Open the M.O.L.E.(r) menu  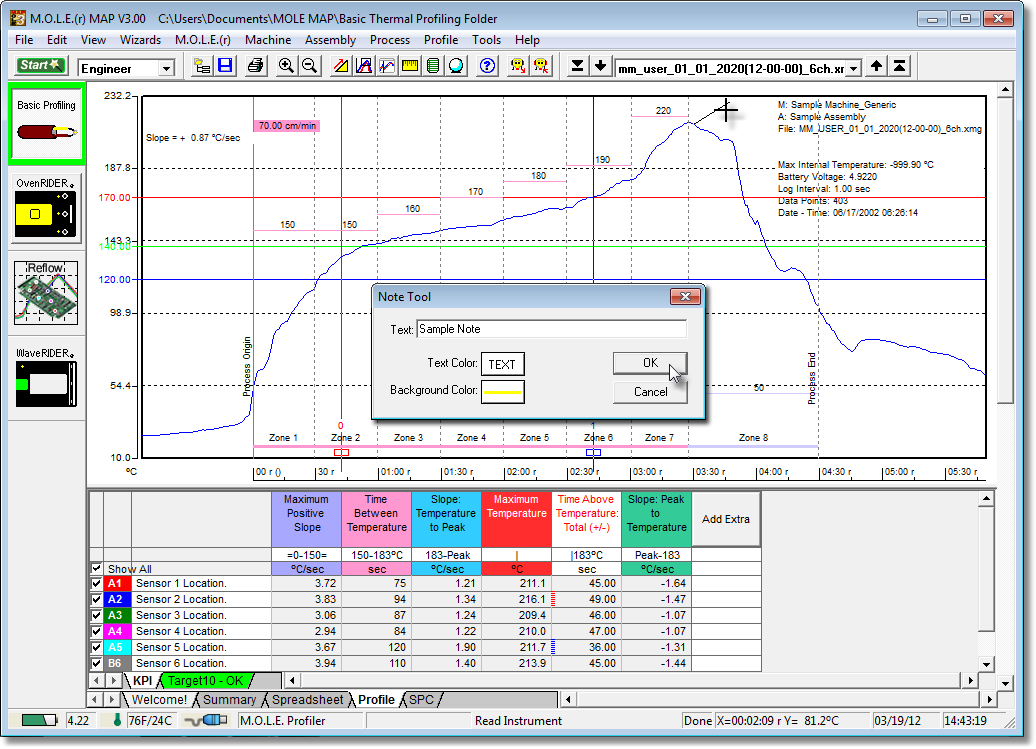click(x=203, y=40)
